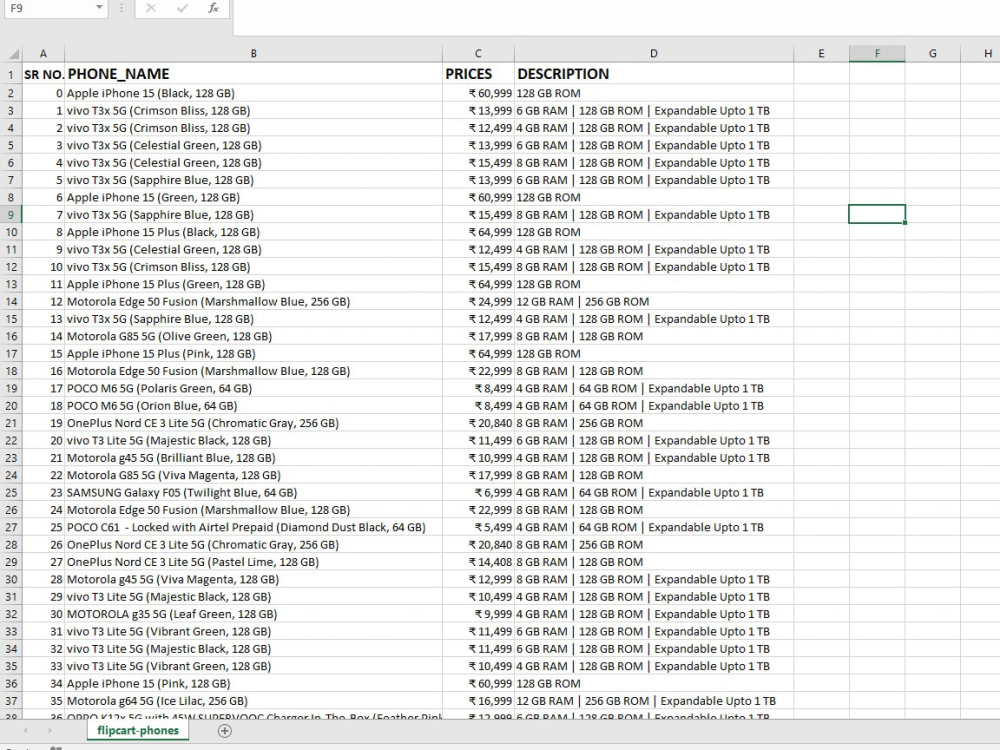Click the Insert Function fx icon
The width and height of the screenshot is (1000, 750).
point(214,8)
